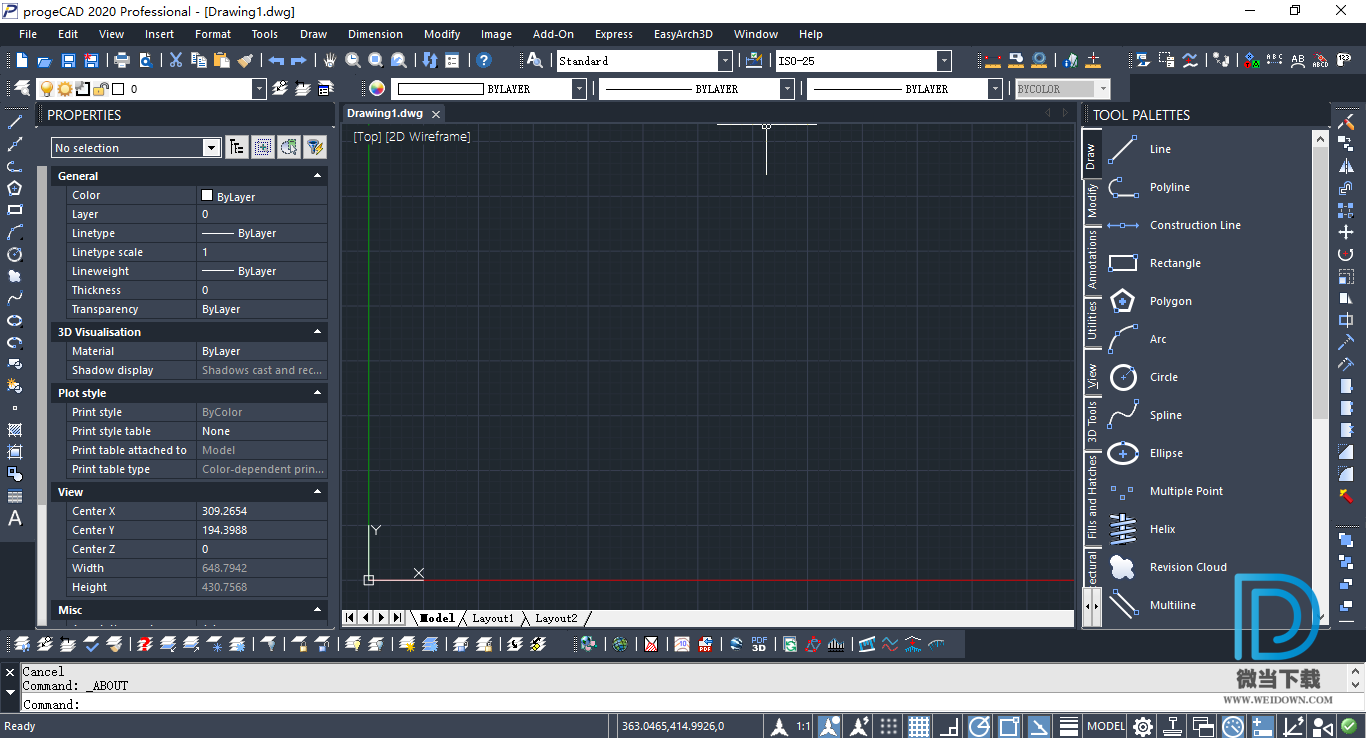Open the Dimension menu
Image resolution: width=1366 pixels, height=738 pixels.
coord(375,34)
